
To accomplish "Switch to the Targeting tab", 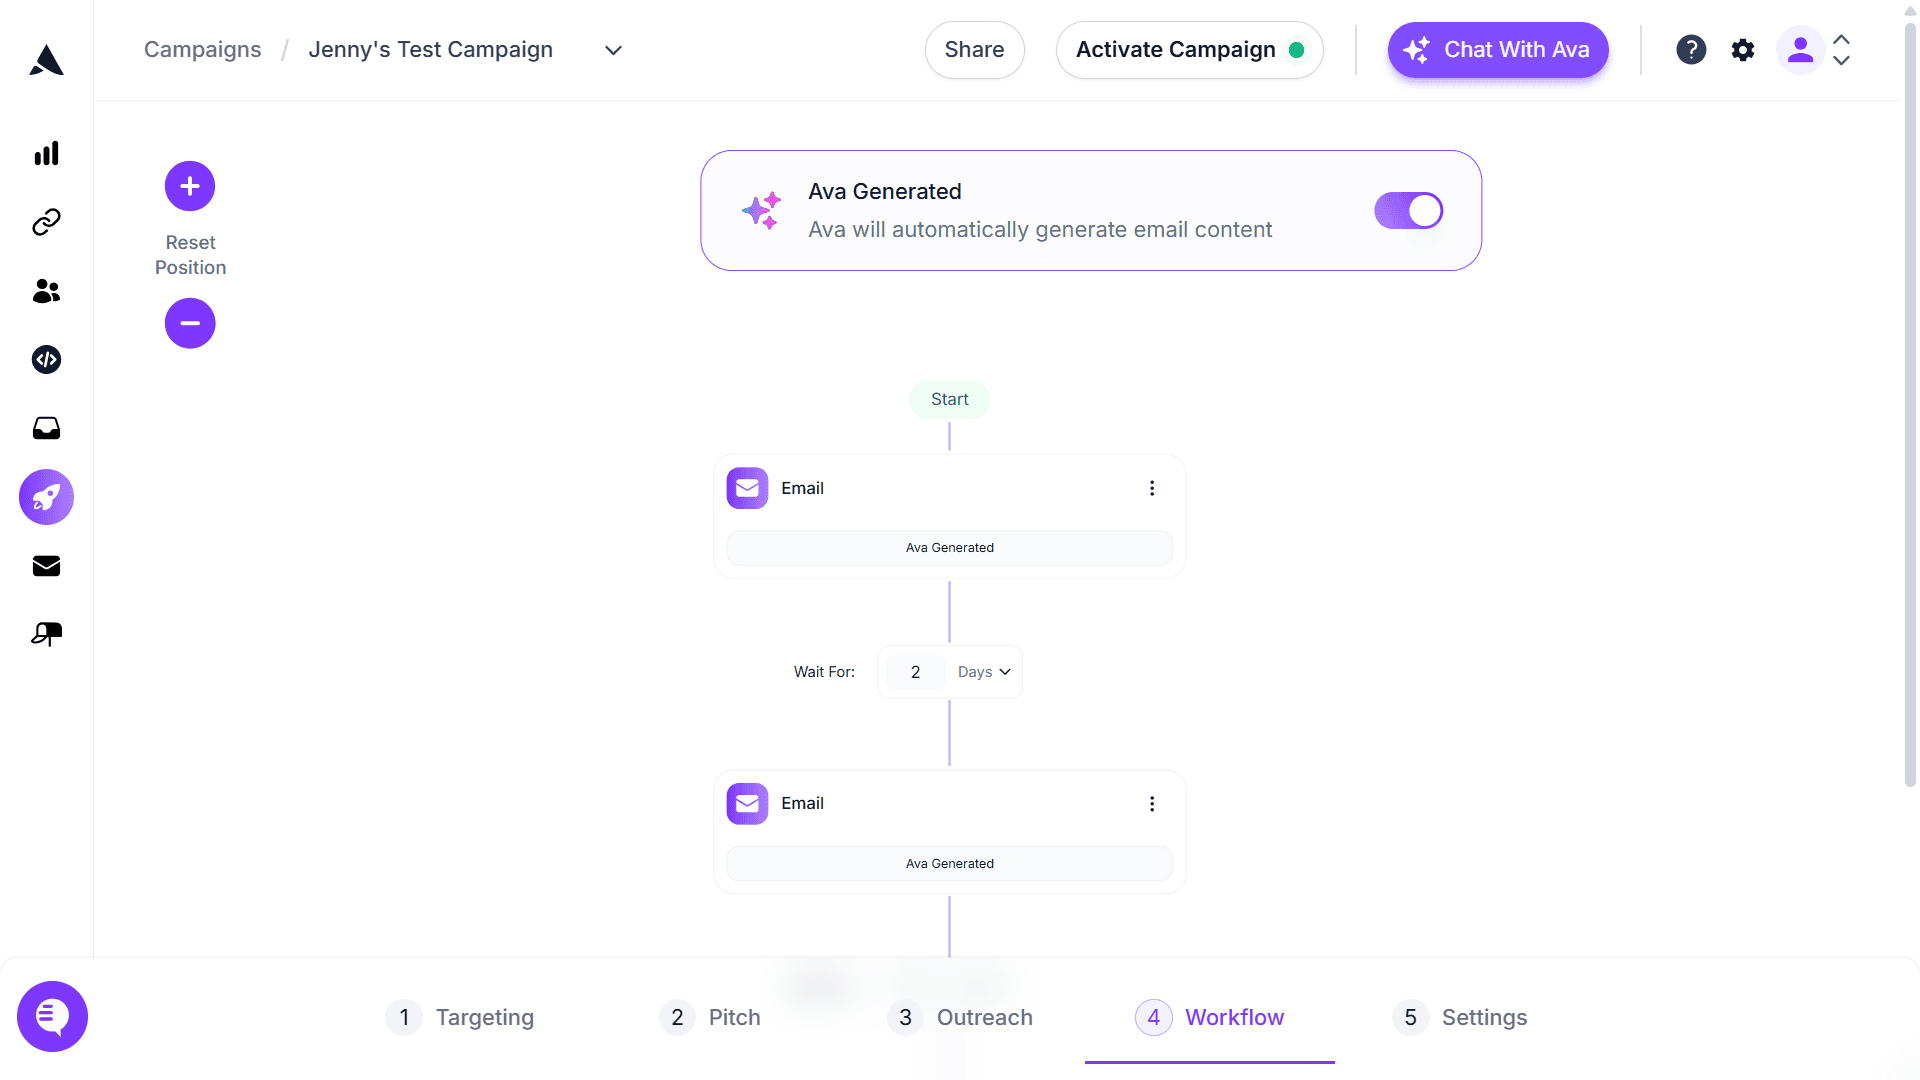I will coord(461,1017).
